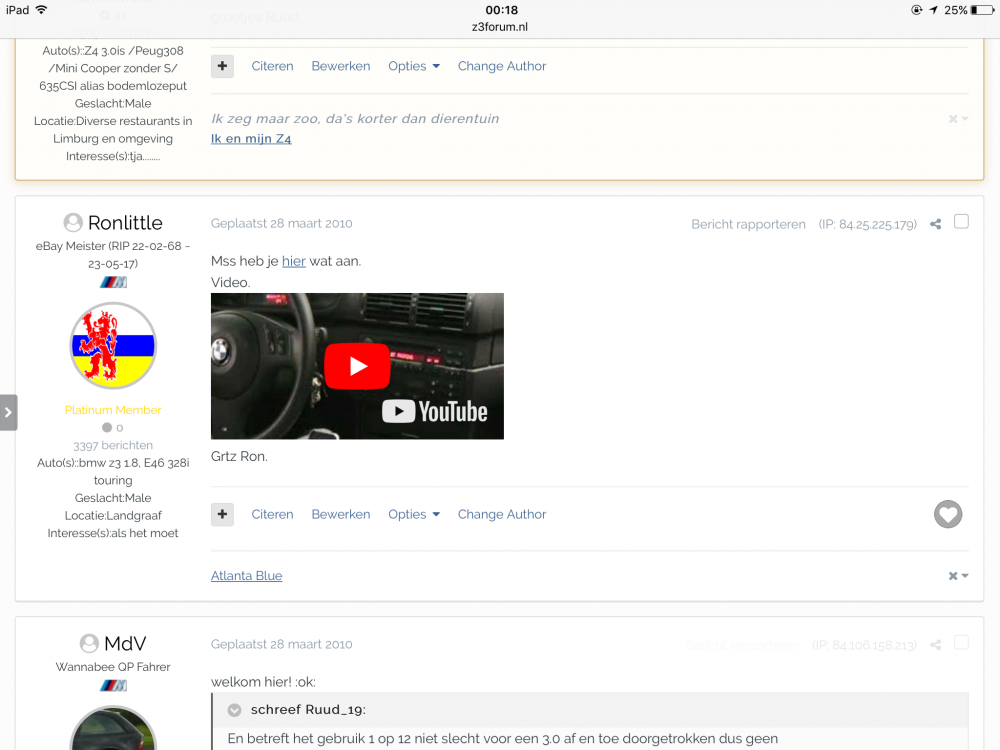The image size is (1000, 750).
Task: Share Ronlittle's post via share icon
Action: tap(936, 224)
